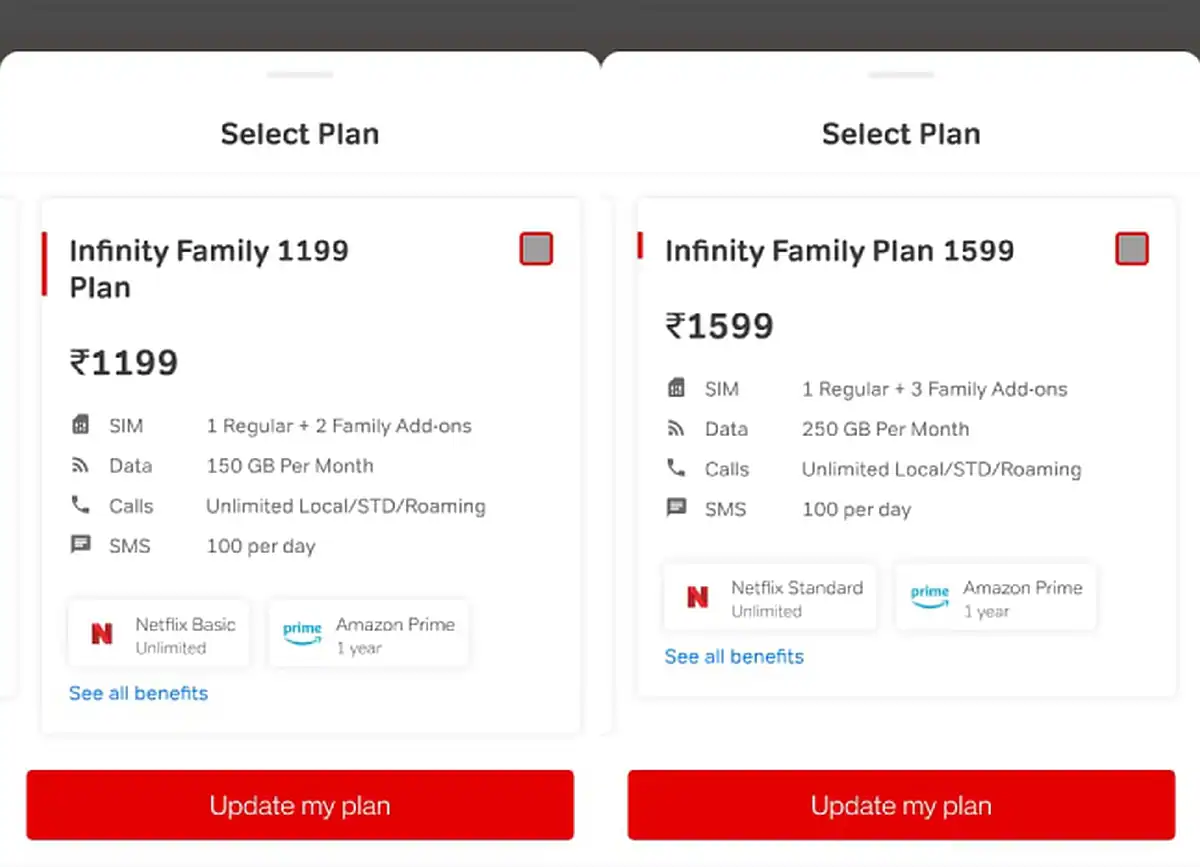Image resolution: width=1200 pixels, height=867 pixels.
Task: Open See all benefits for the 1599 plan
Action: [734, 656]
